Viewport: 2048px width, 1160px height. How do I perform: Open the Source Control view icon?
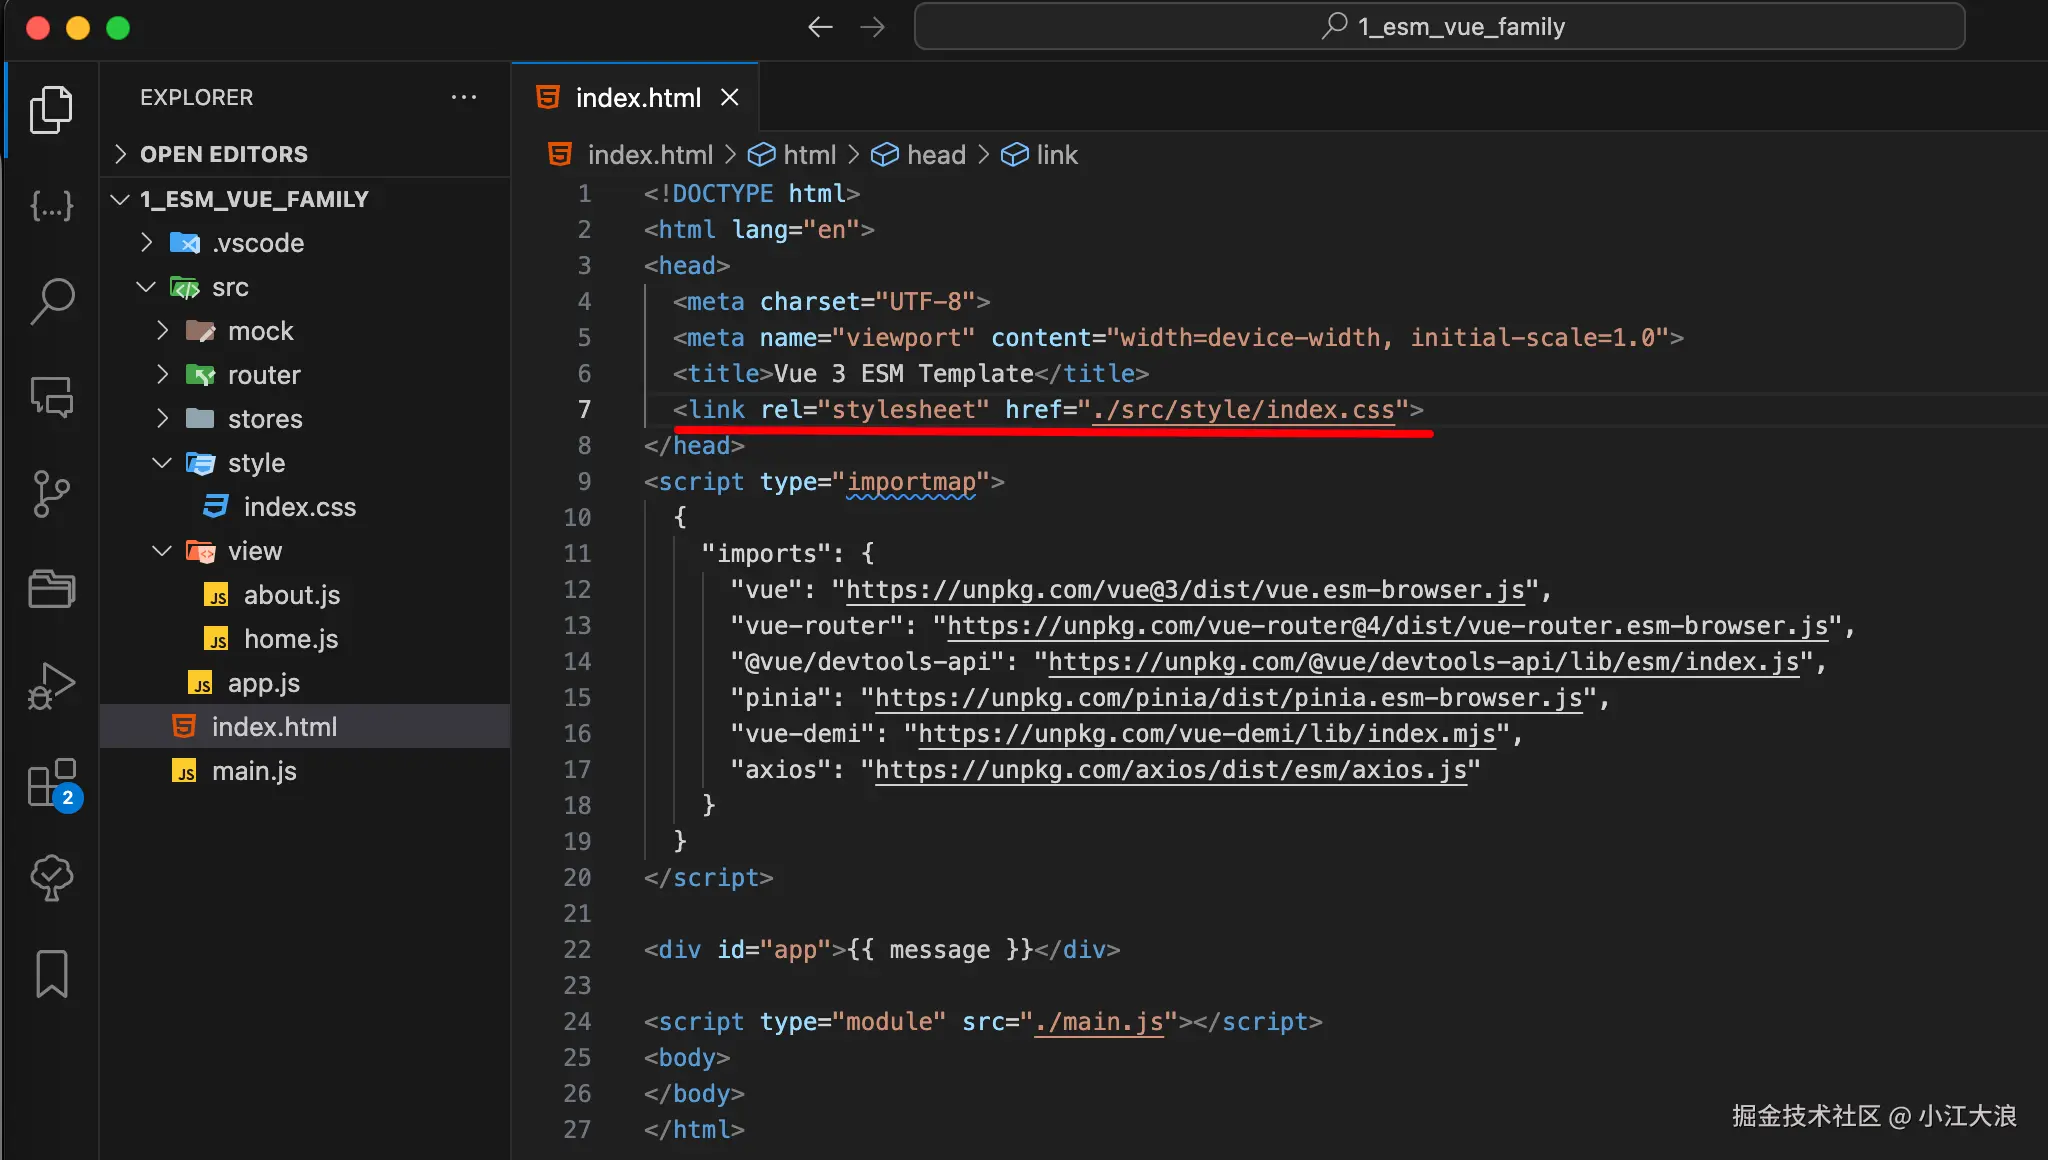(x=52, y=493)
